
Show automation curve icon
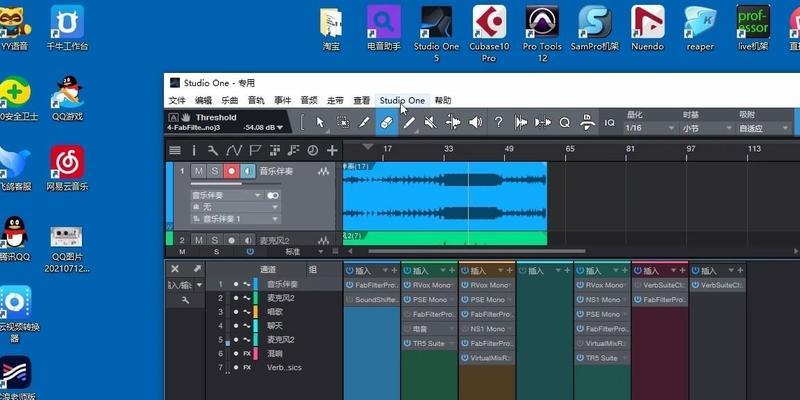tap(234, 150)
